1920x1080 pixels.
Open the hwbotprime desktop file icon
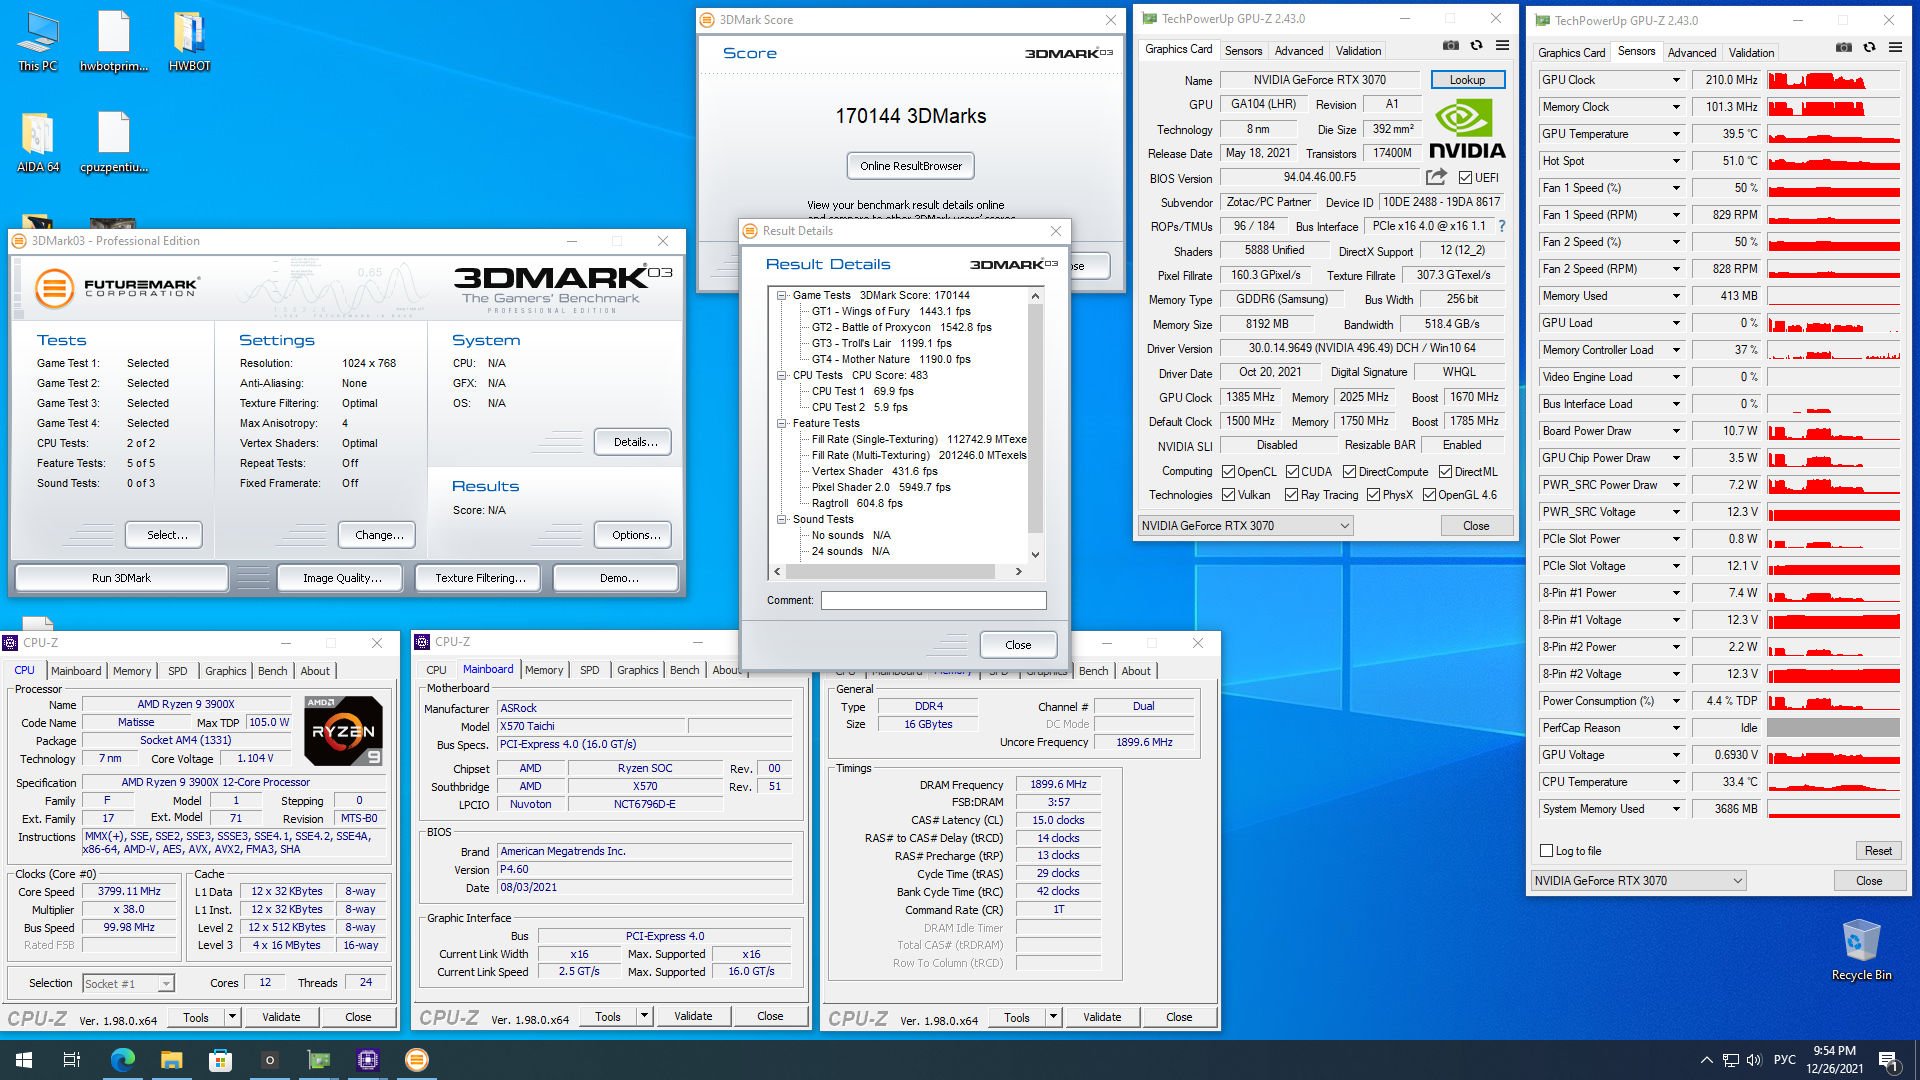(x=113, y=42)
